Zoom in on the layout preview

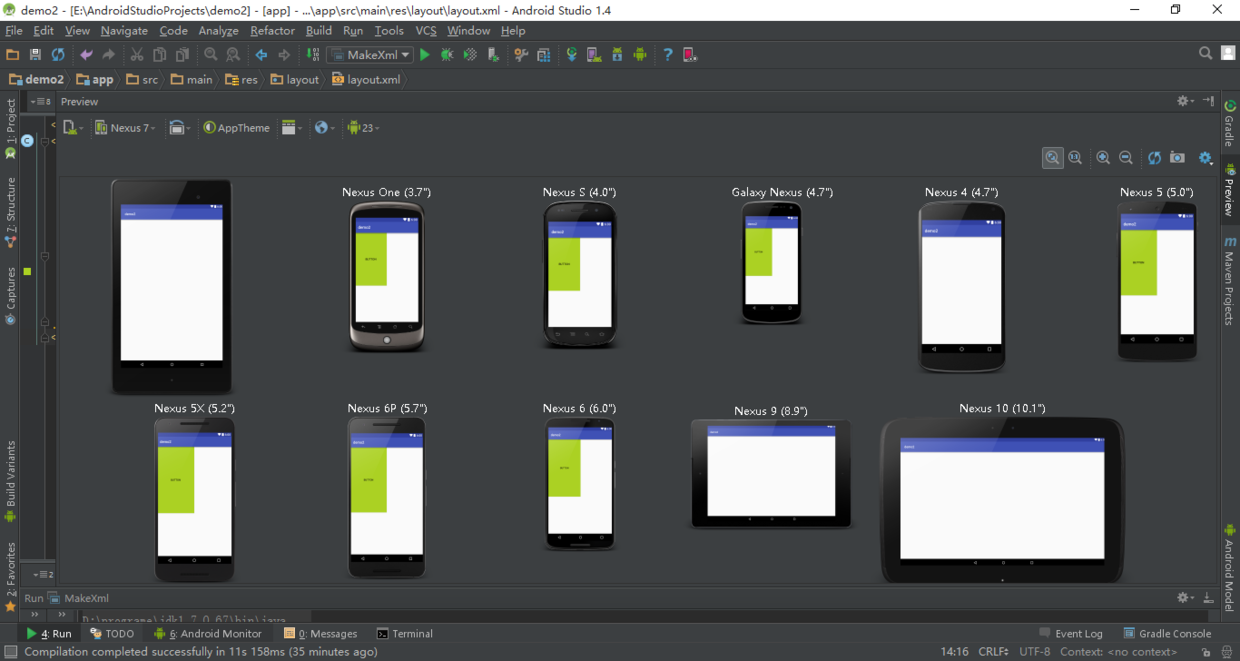tap(1103, 158)
